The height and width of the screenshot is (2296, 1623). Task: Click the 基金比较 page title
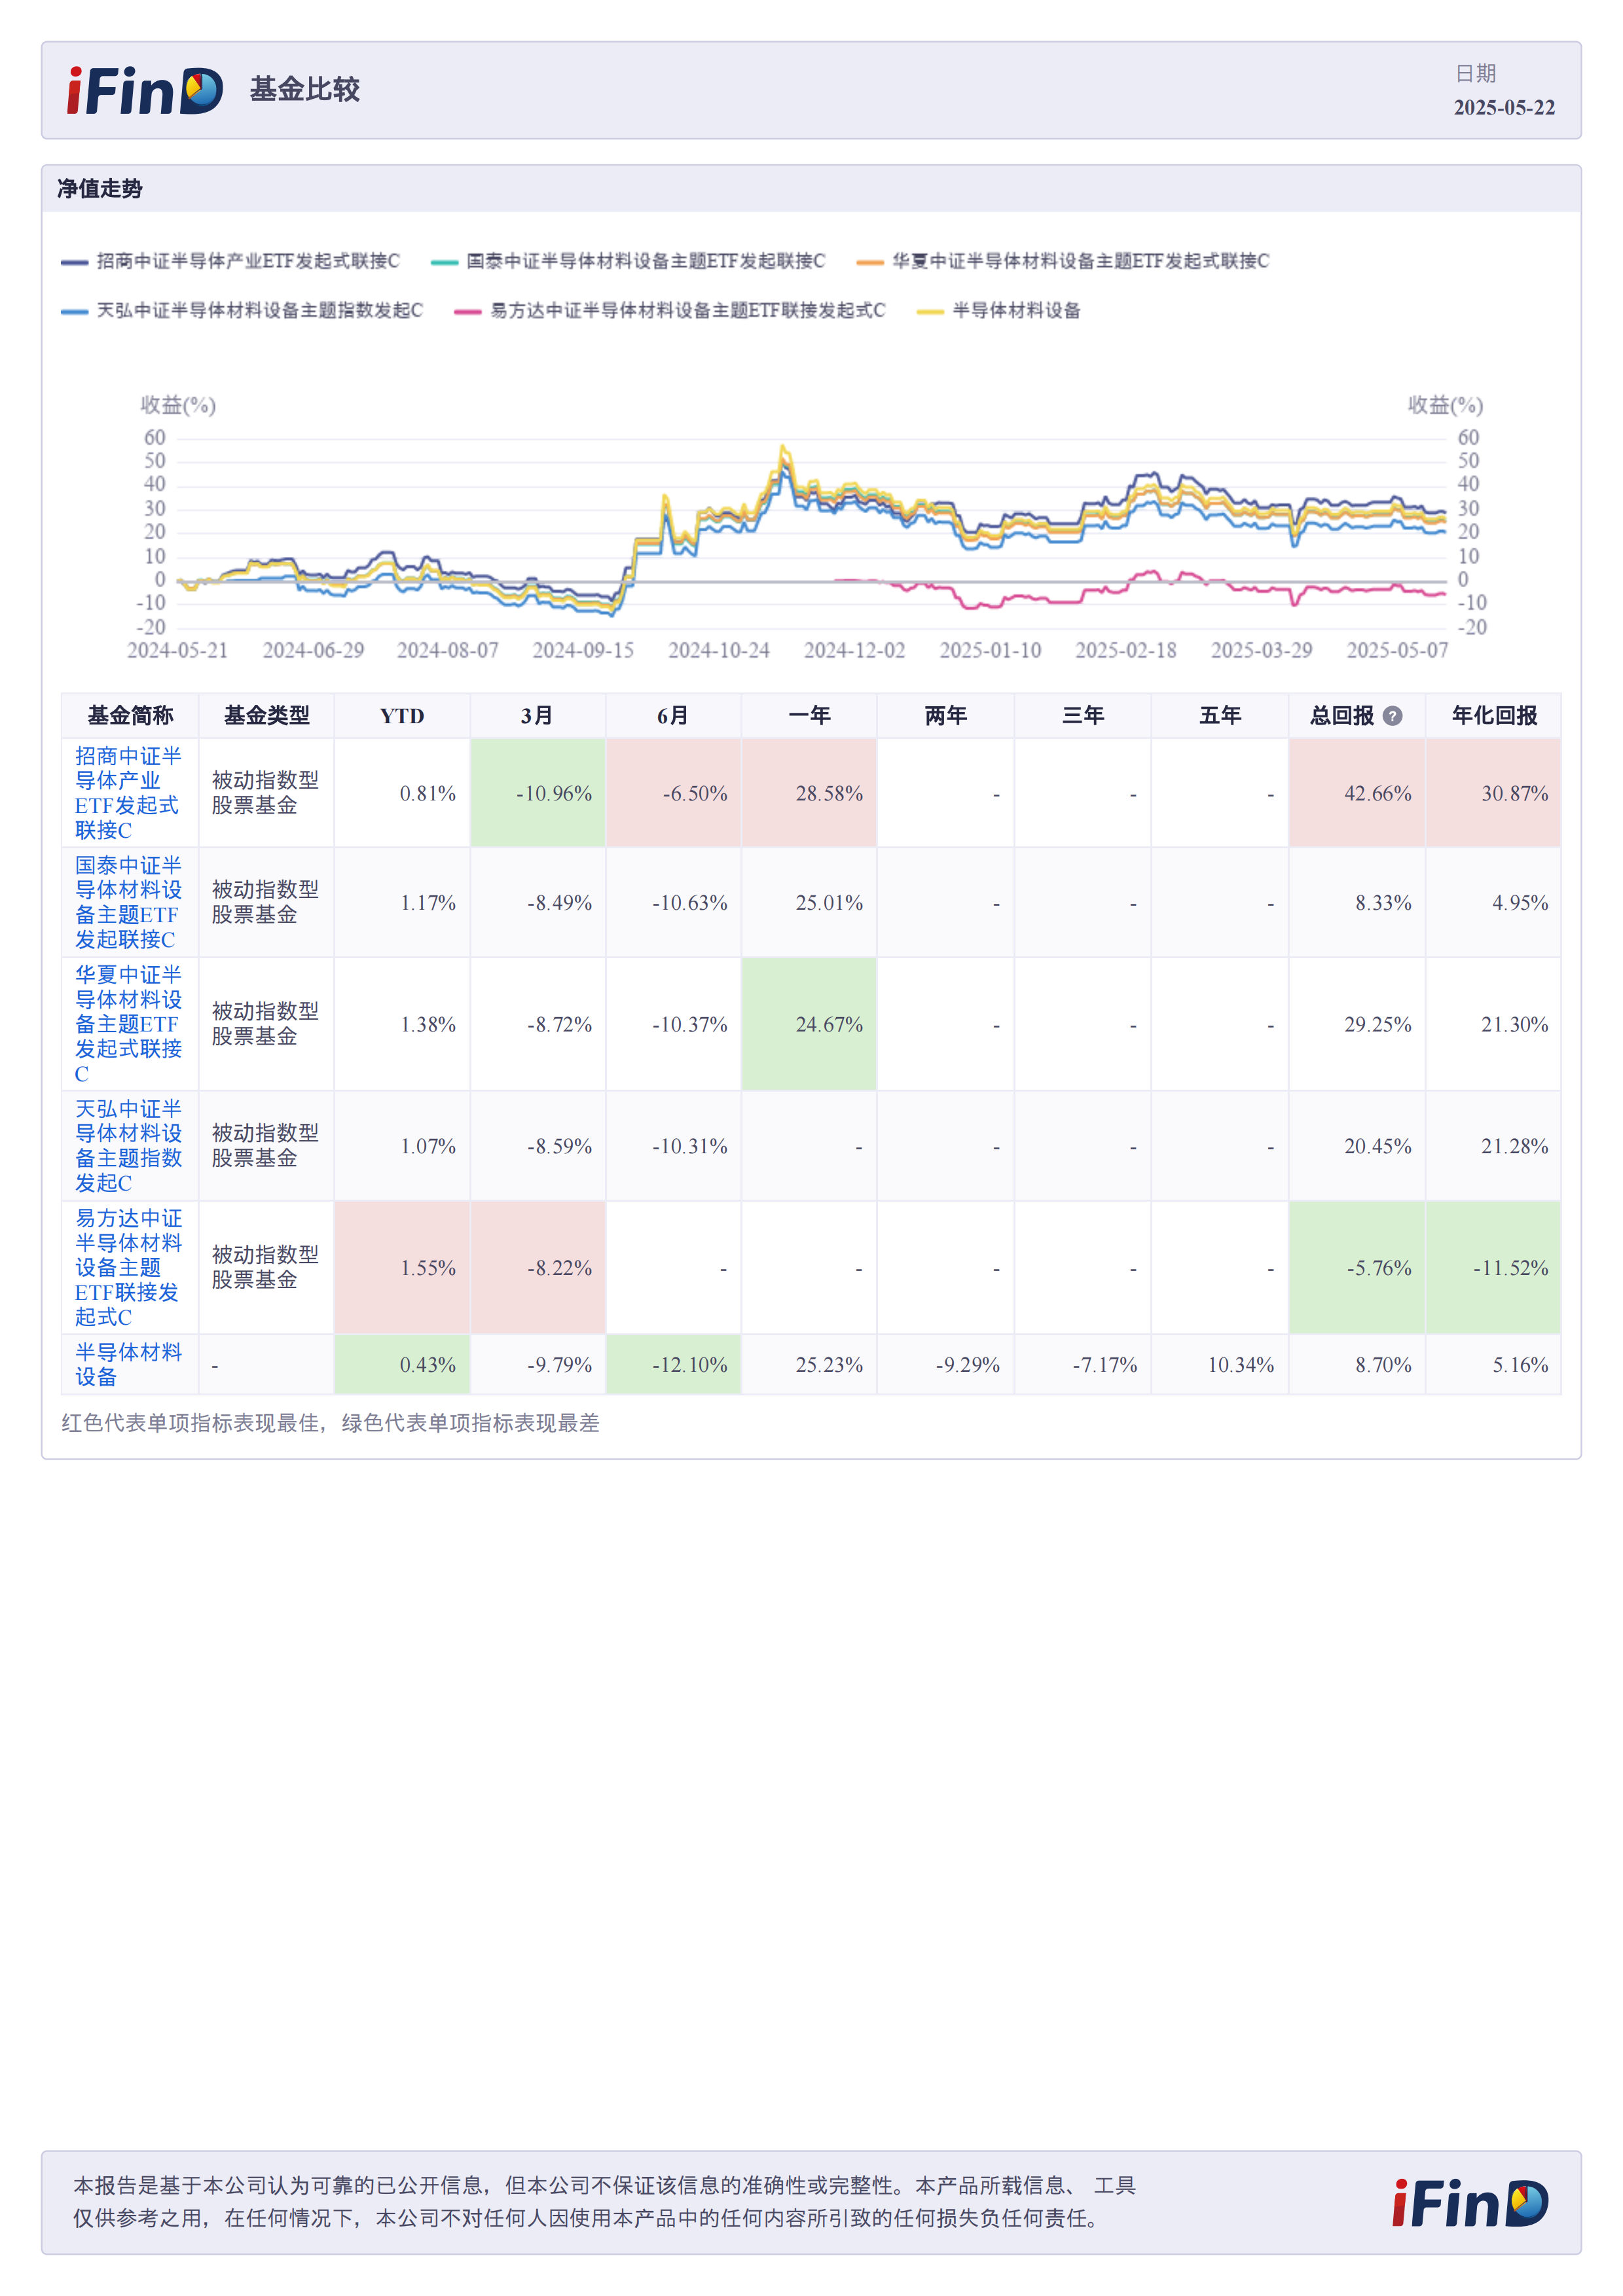pyautogui.click(x=304, y=90)
